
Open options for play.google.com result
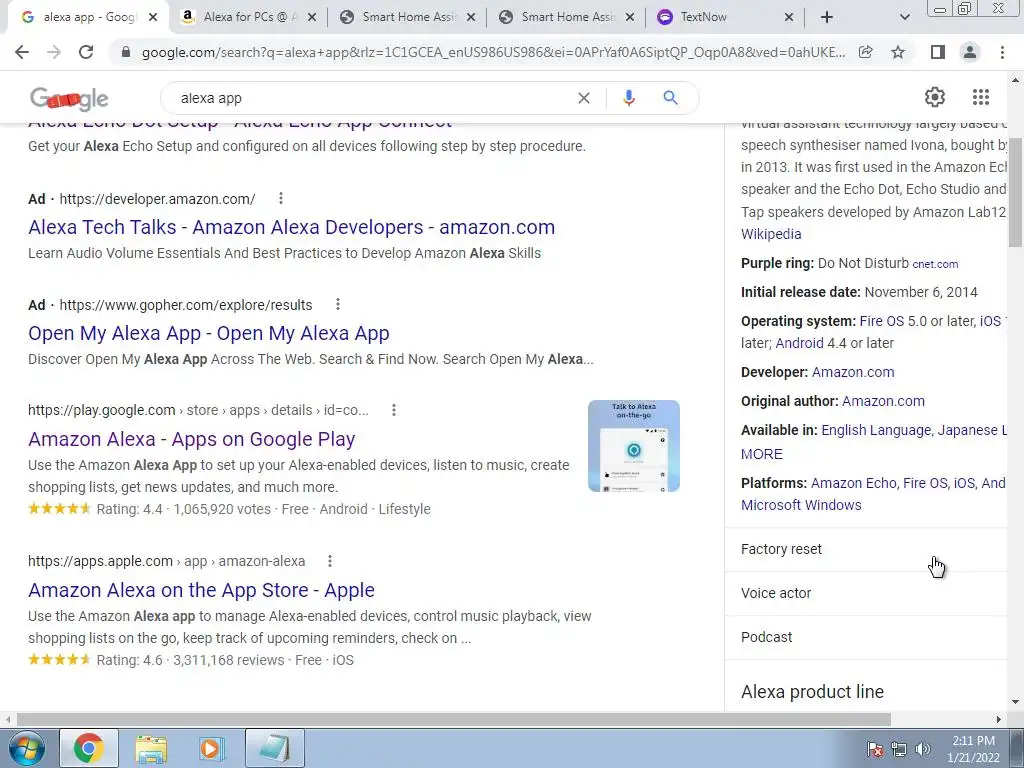(394, 410)
